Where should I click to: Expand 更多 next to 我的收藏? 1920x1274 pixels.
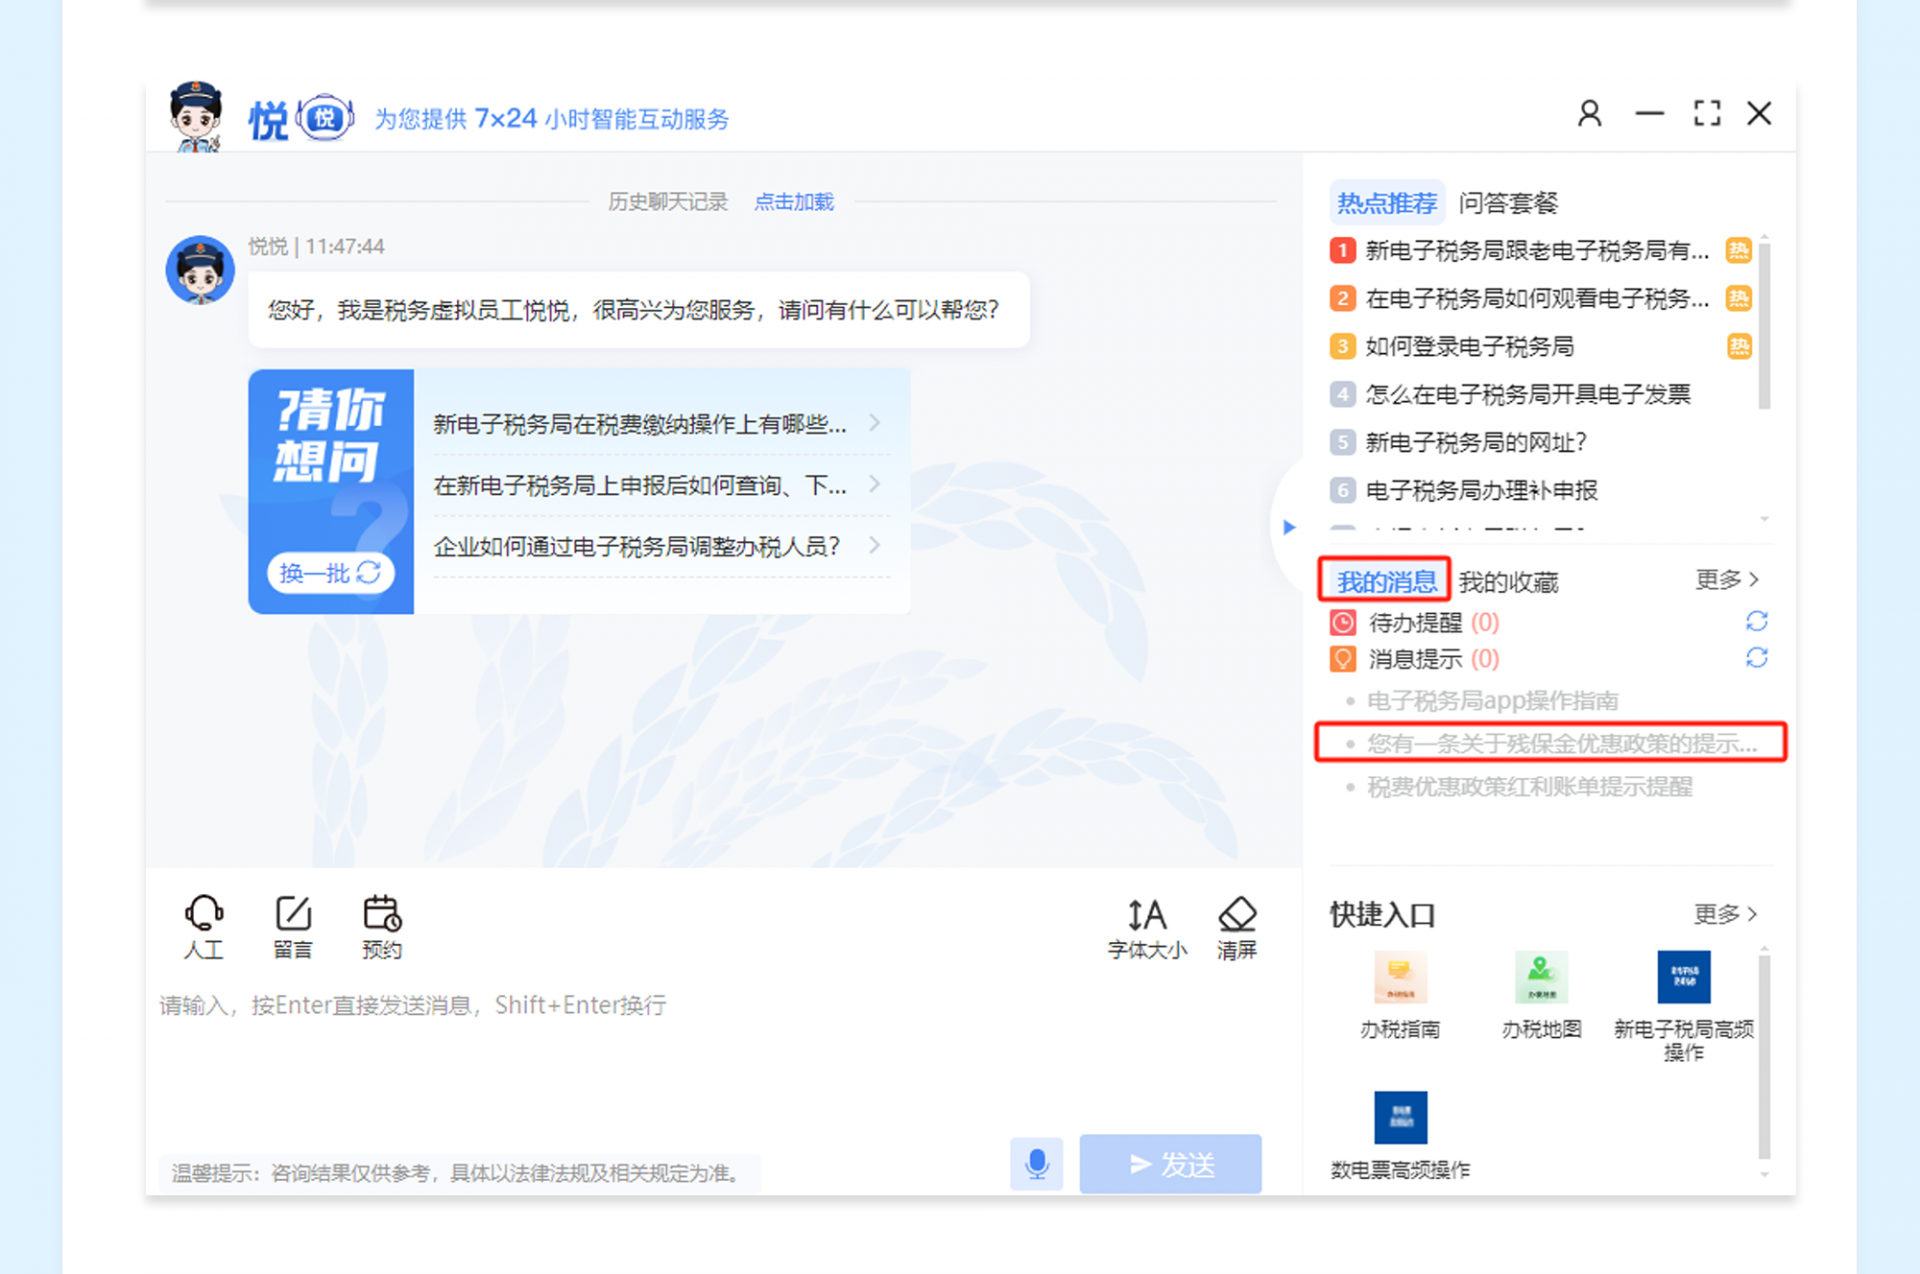(x=1726, y=580)
